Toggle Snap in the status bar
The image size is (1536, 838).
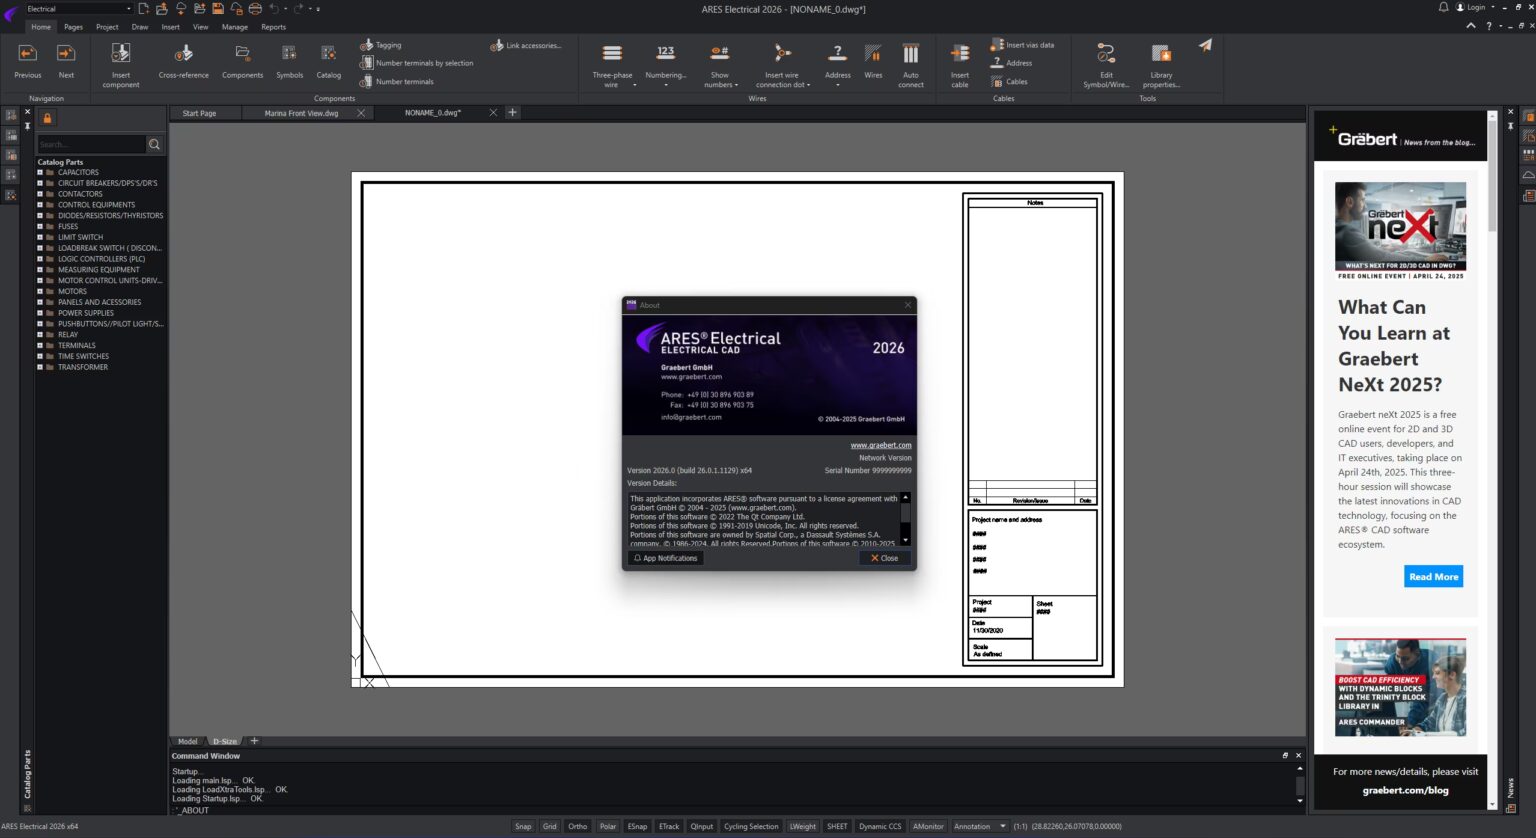point(523,826)
